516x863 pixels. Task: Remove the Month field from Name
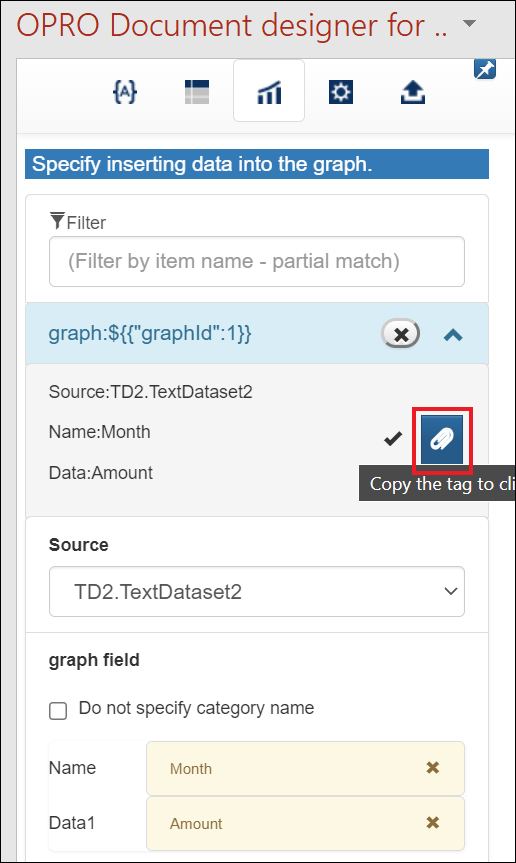[433, 767]
